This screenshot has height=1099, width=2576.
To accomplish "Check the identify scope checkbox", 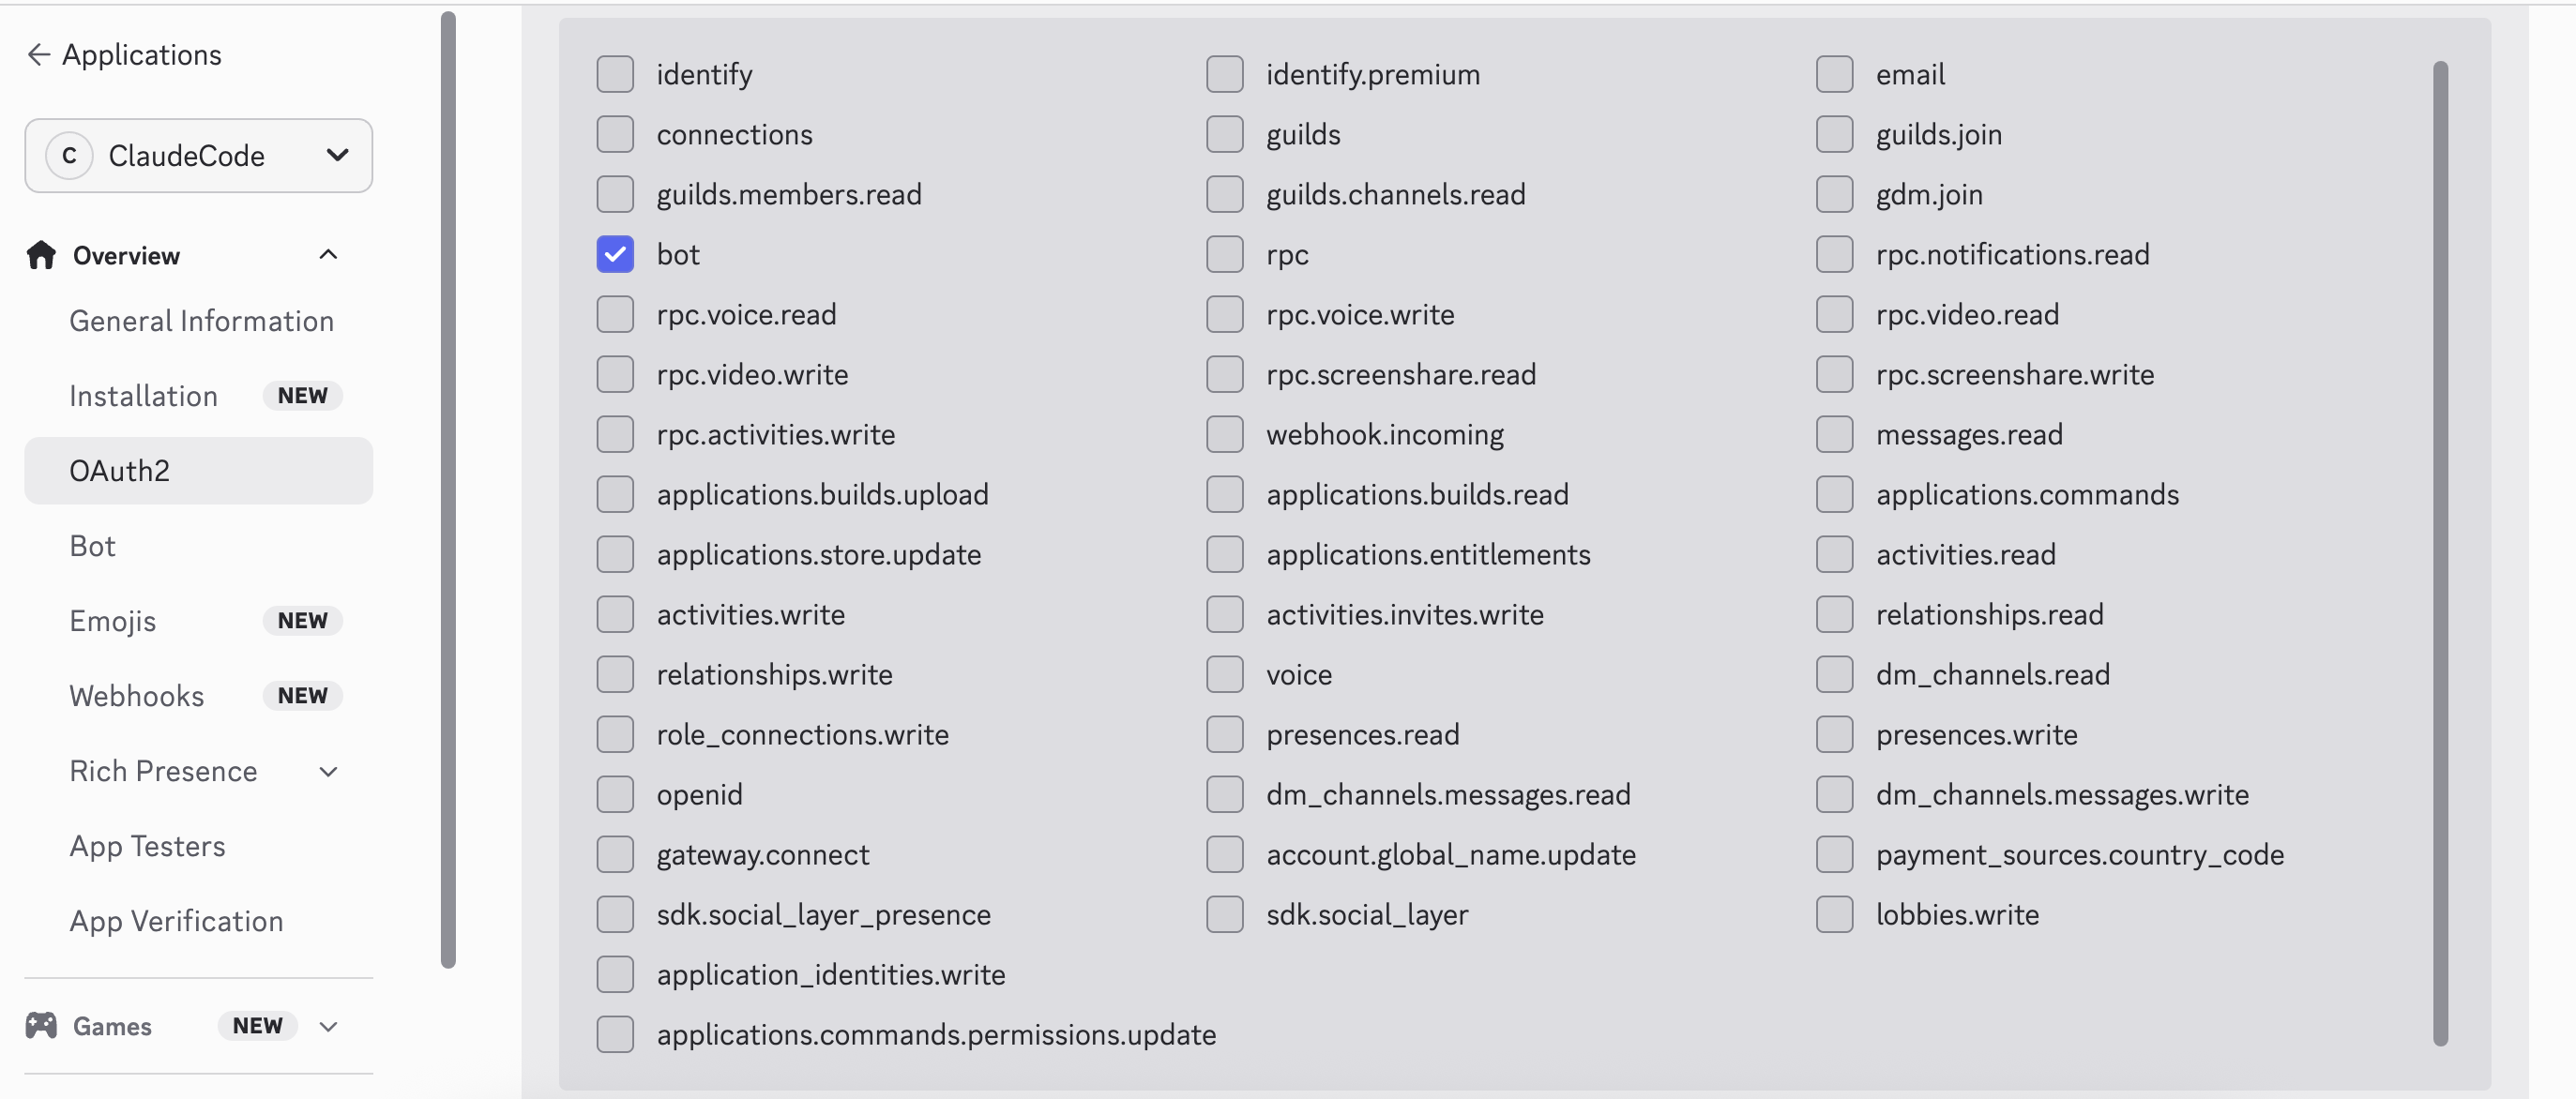I will [x=615, y=75].
